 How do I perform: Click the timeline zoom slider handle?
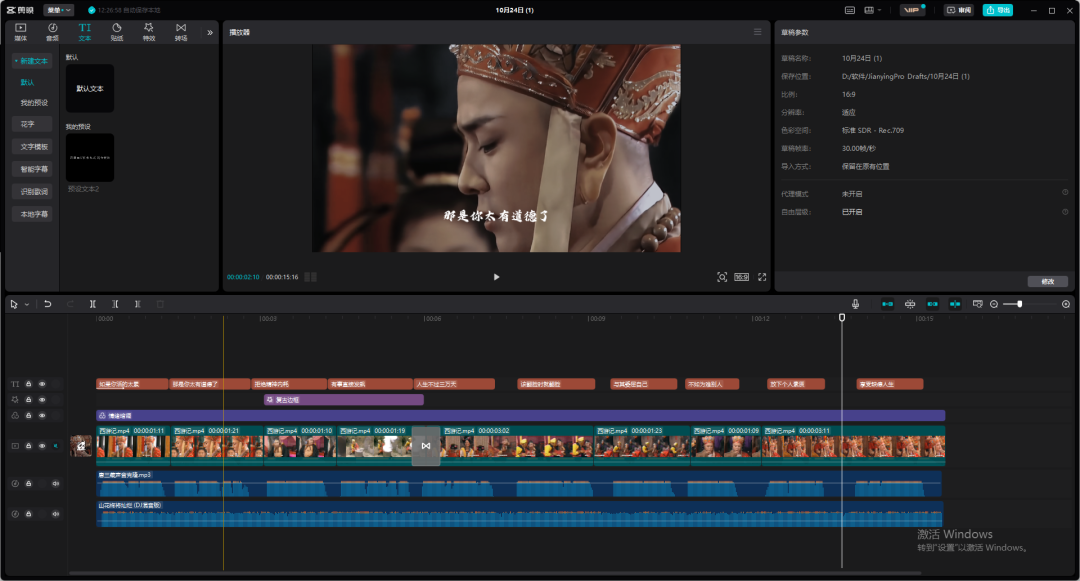(1019, 304)
